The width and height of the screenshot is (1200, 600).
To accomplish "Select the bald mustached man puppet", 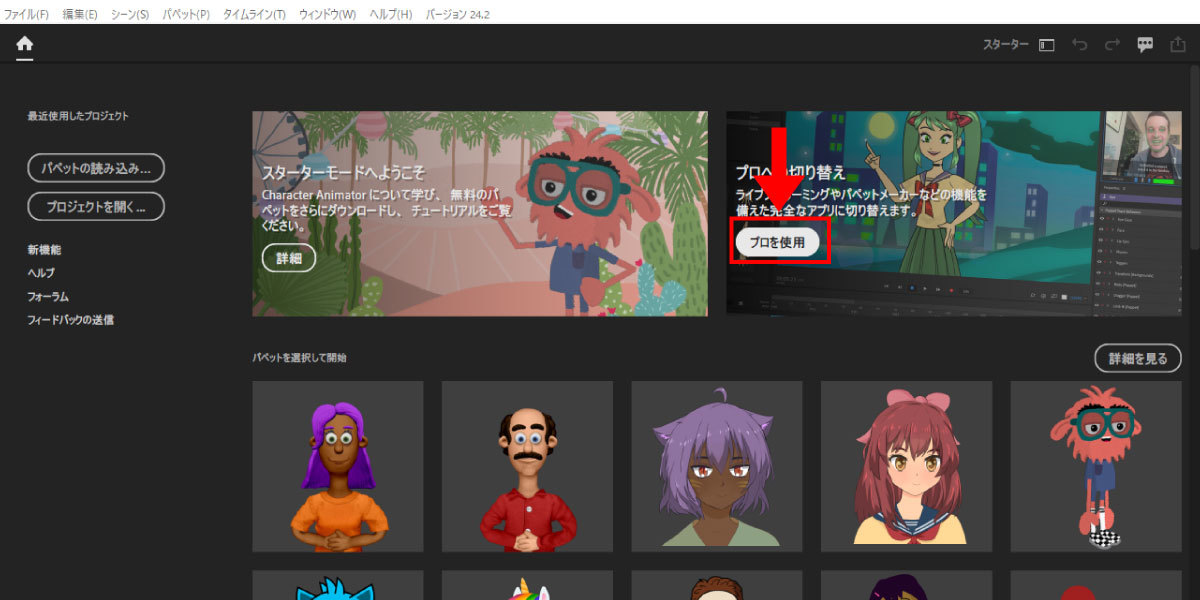I will click(x=527, y=466).
